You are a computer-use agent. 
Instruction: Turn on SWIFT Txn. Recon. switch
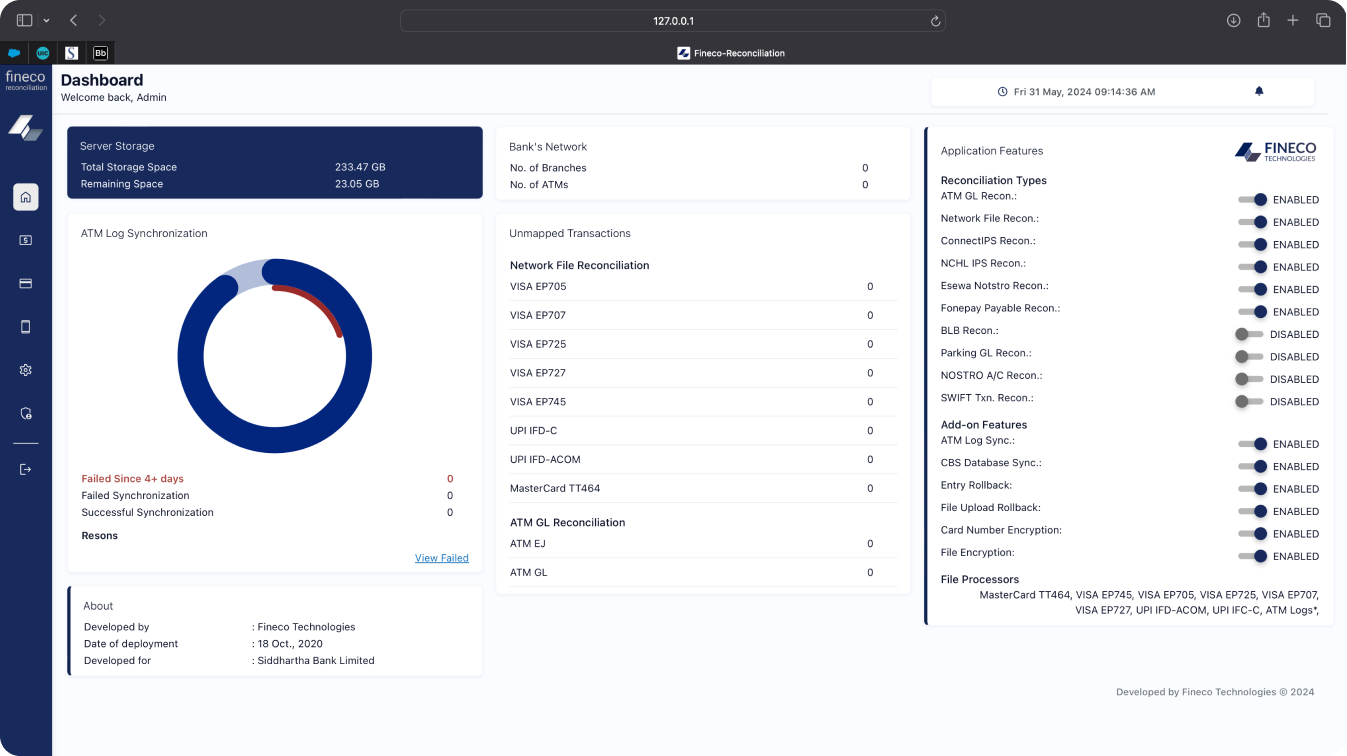click(x=1249, y=401)
